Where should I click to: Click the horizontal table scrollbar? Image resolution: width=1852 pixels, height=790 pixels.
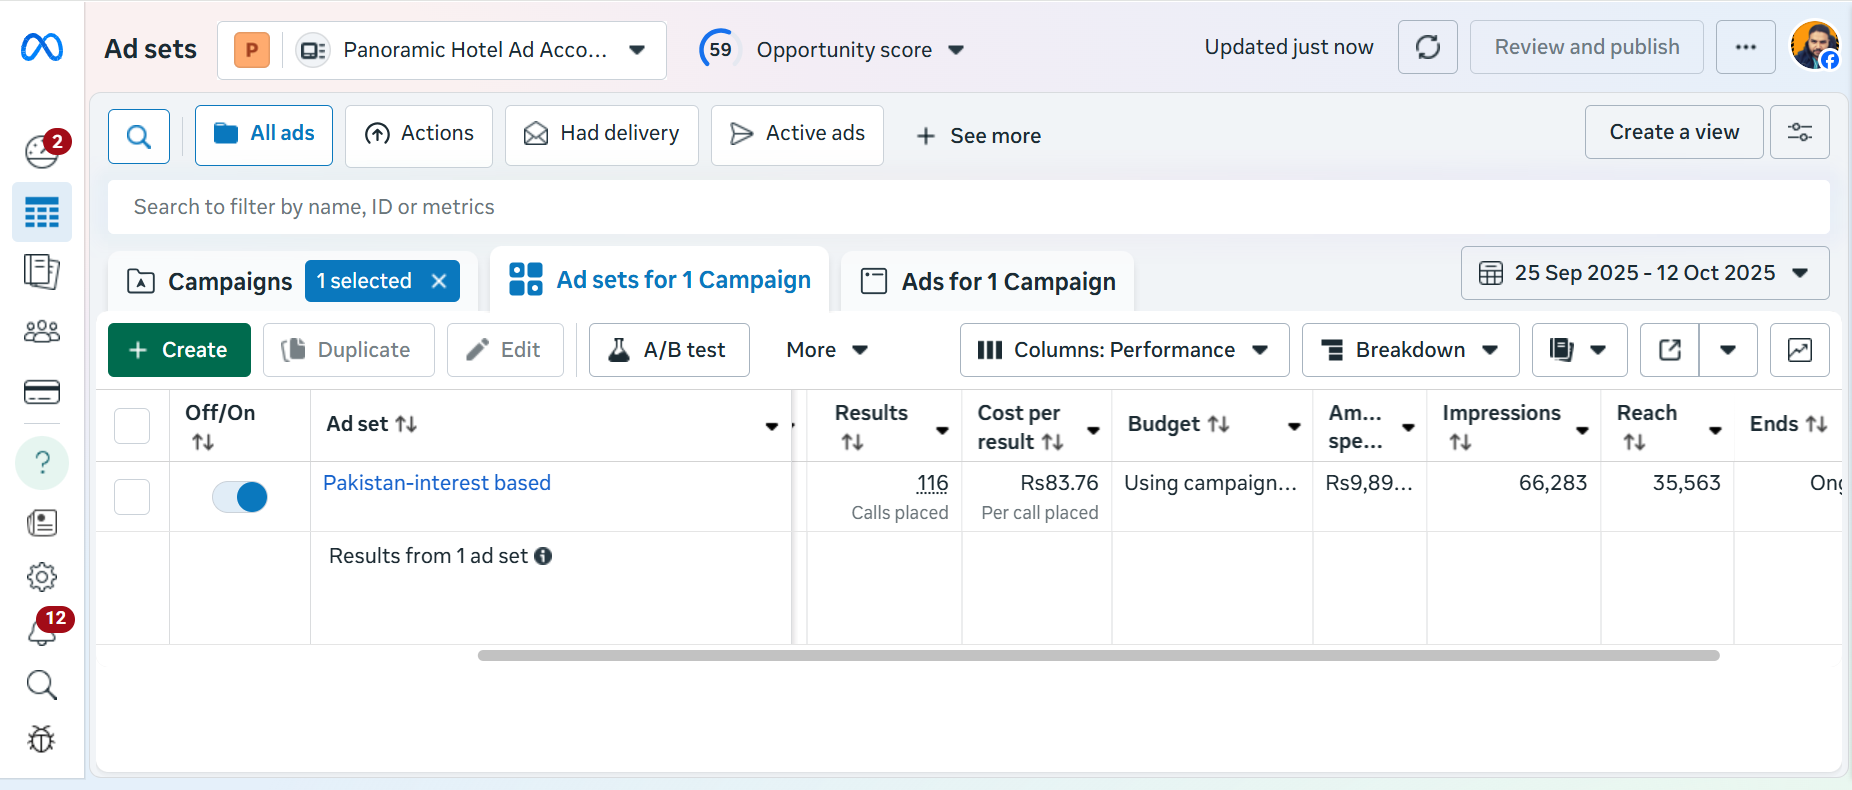click(1098, 656)
